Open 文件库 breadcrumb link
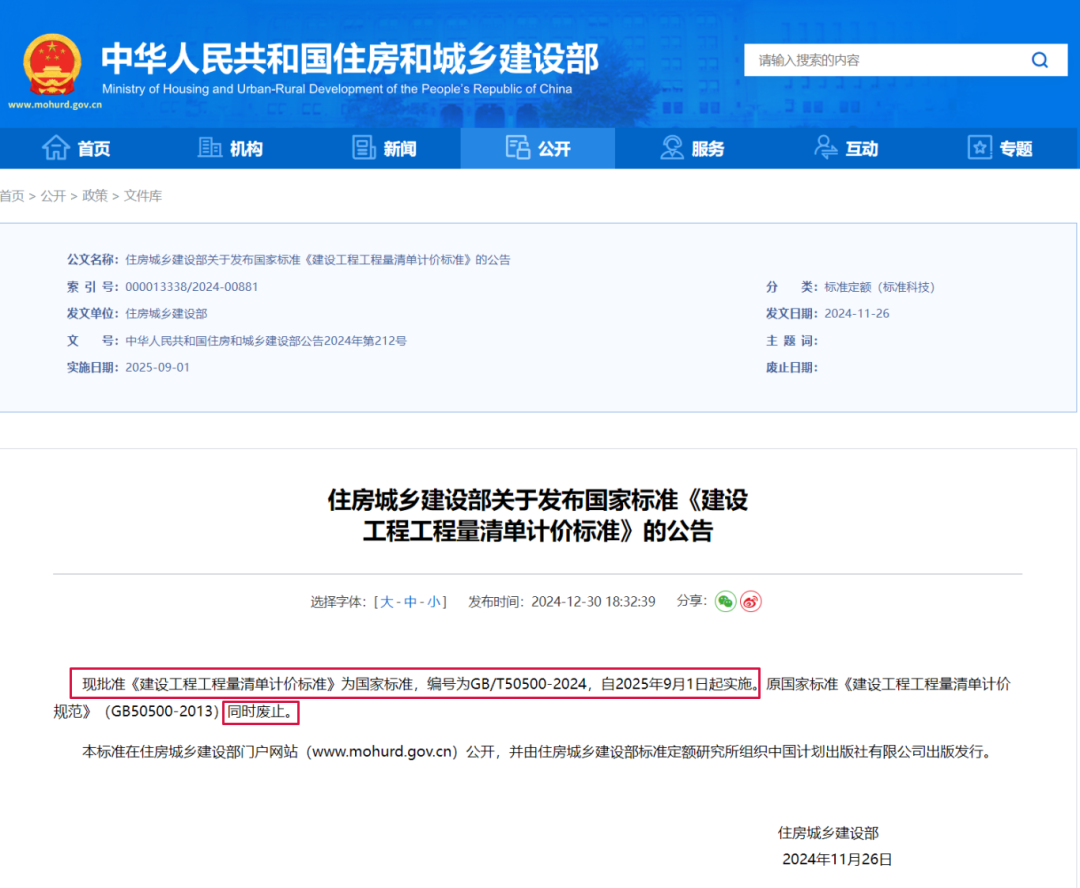 pos(142,196)
